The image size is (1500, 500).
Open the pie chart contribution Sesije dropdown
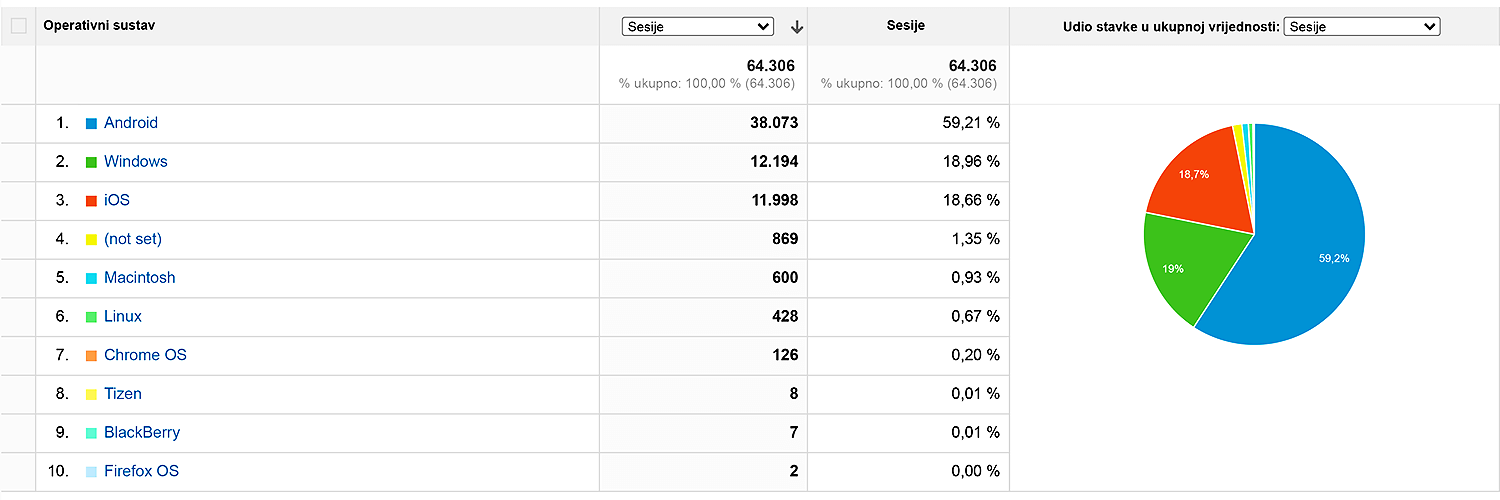pos(1361,27)
